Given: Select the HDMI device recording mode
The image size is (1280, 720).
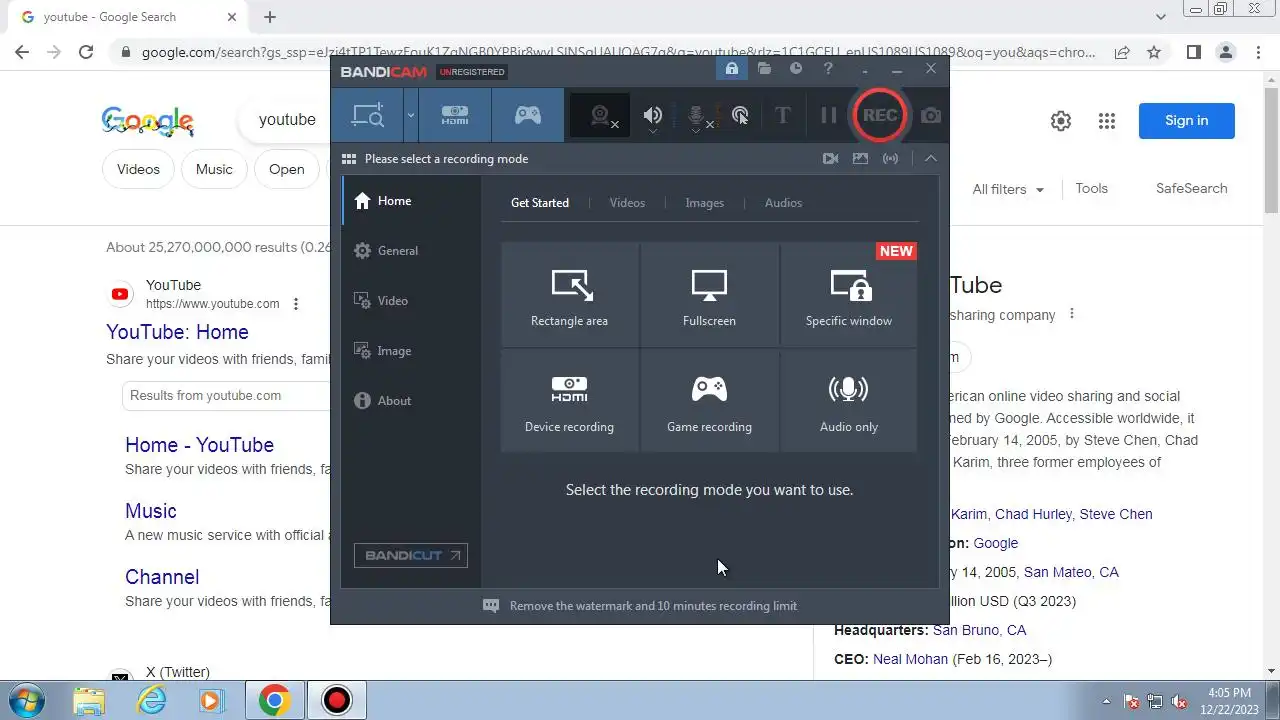Looking at the screenshot, I should [455, 115].
